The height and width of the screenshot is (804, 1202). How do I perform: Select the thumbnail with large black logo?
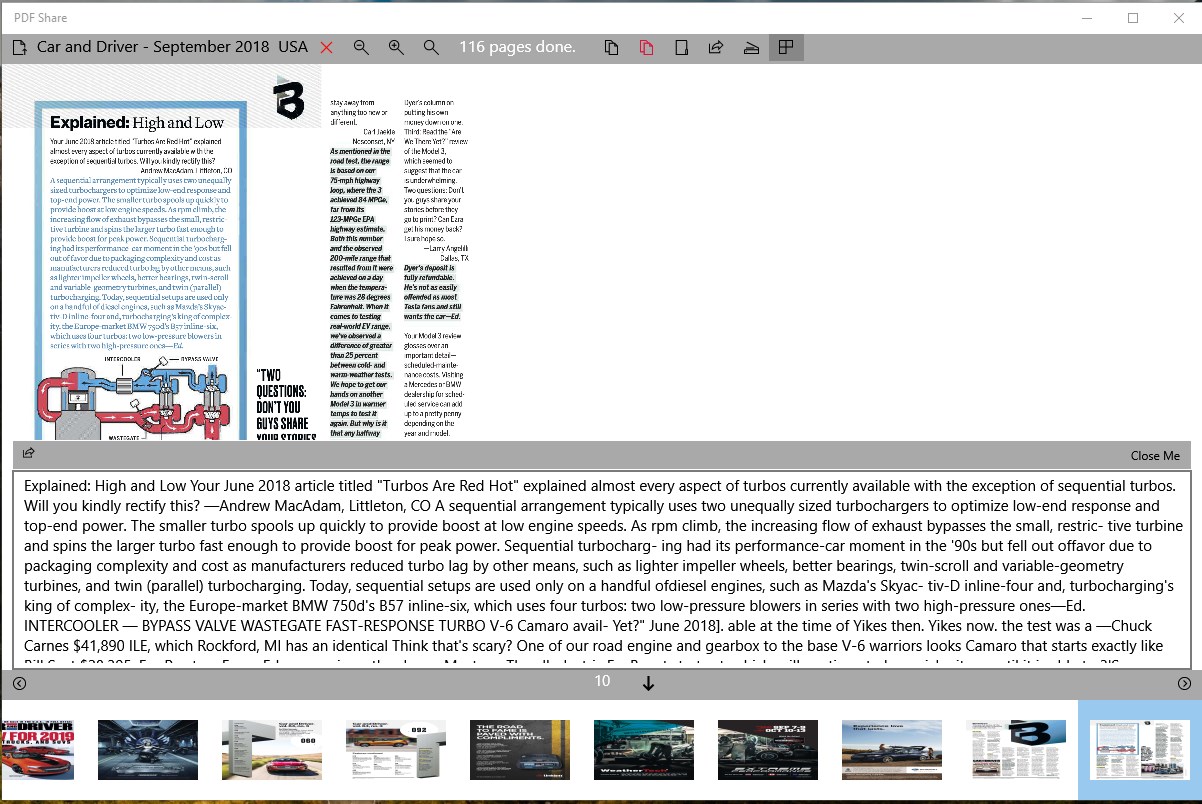1016,750
